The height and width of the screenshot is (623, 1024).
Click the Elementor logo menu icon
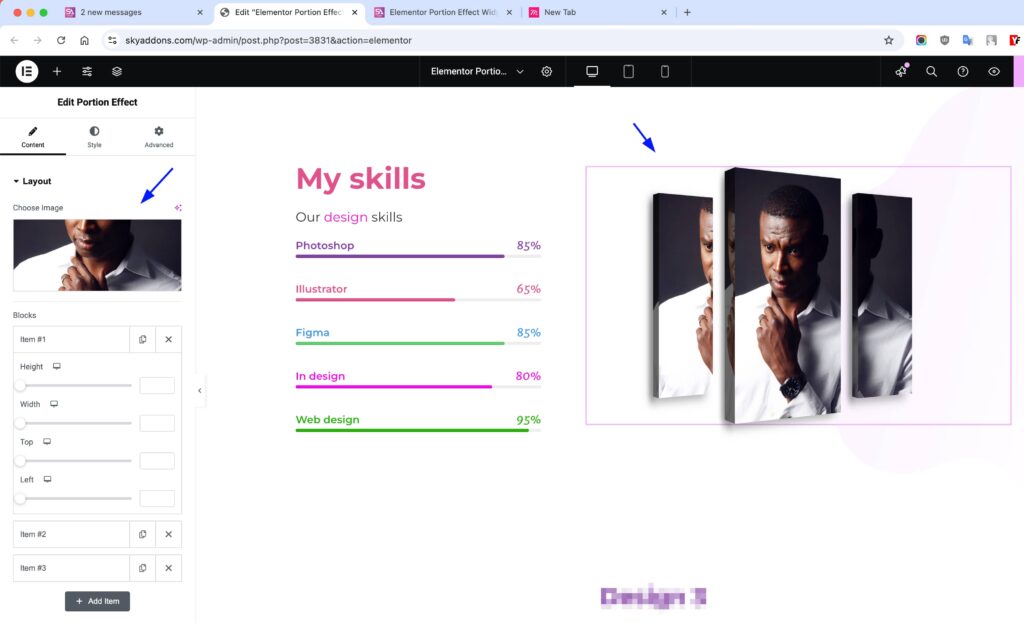coord(27,71)
